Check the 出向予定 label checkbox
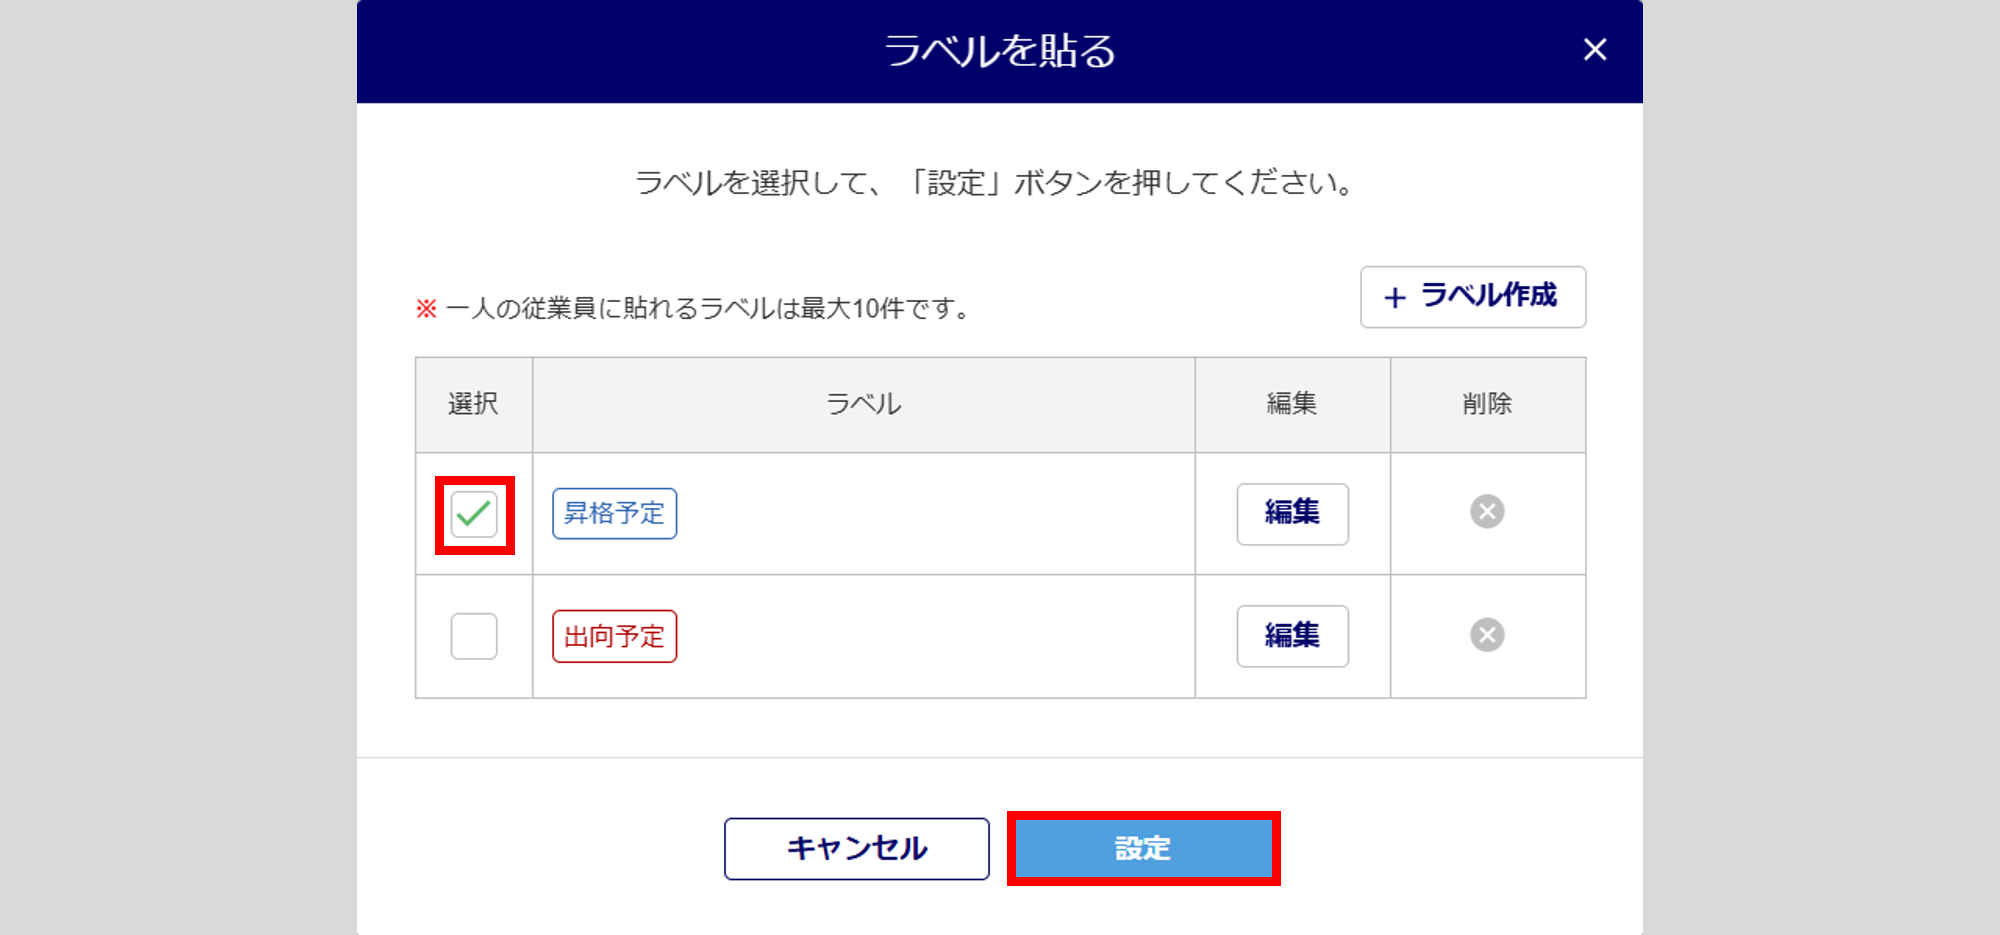2000x935 pixels. pyautogui.click(x=474, y=636)
